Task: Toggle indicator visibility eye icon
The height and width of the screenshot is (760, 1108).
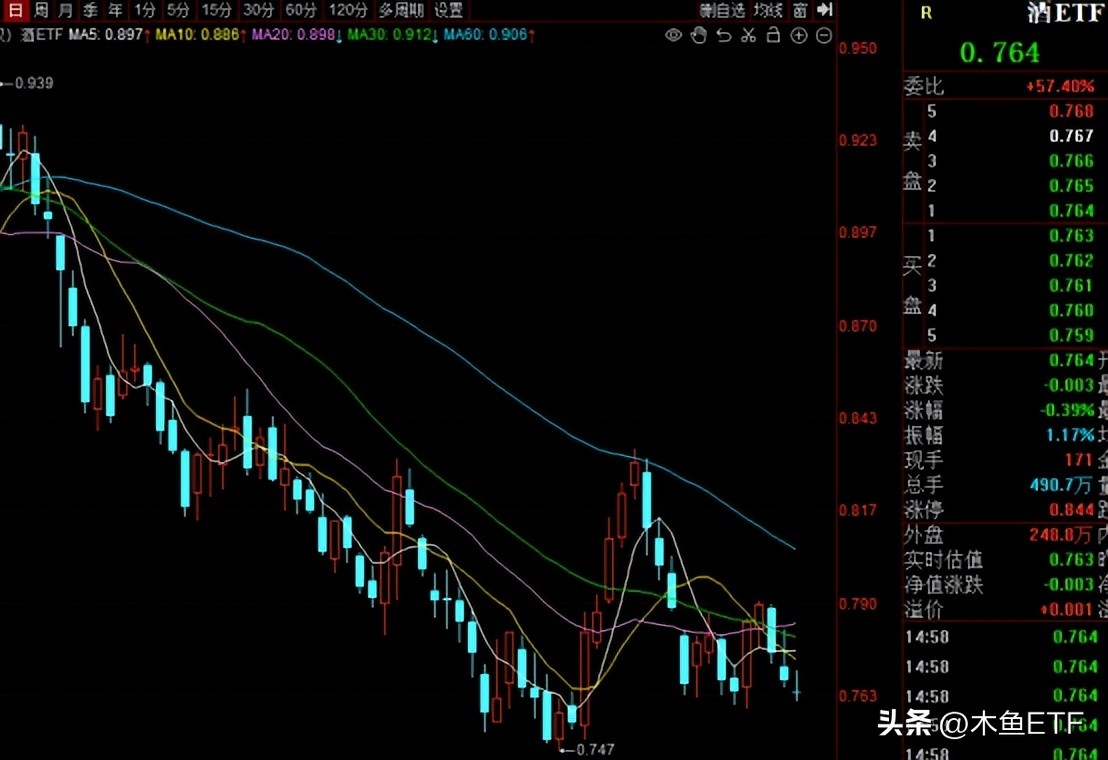Action: pyautogui.click(x=673, y=35)
